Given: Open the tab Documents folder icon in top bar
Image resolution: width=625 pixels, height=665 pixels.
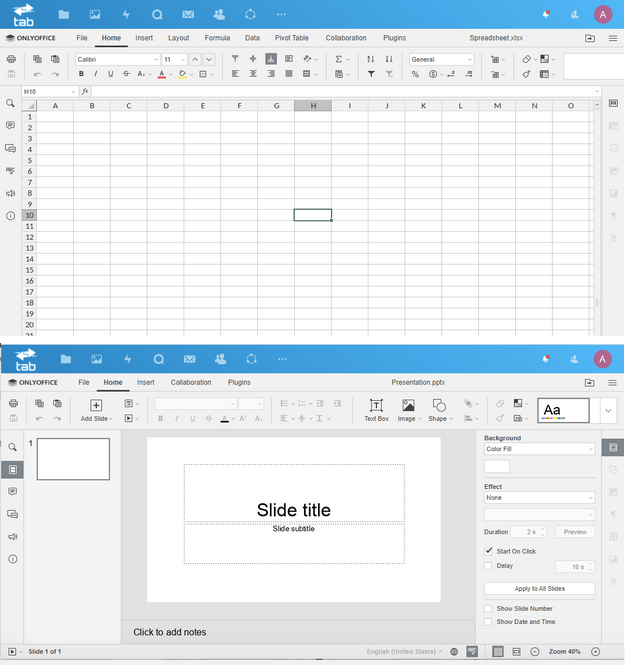Looking at the screenshot, I should pos(64,15).
